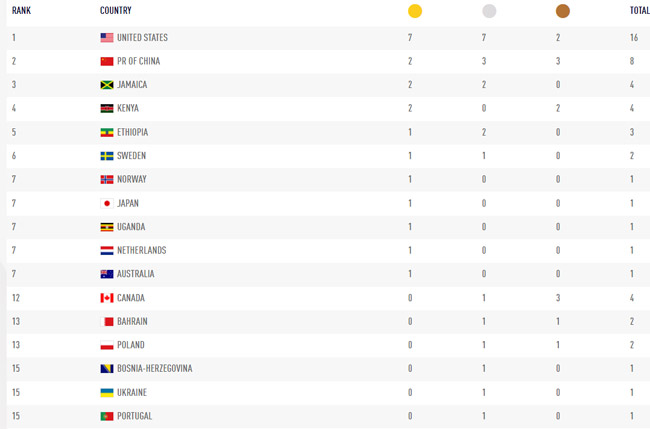Image resolution: width=650 pixels, height=429 pixels.
Task: Click the Japan flag icon
Action: click(x=107, y=203)
